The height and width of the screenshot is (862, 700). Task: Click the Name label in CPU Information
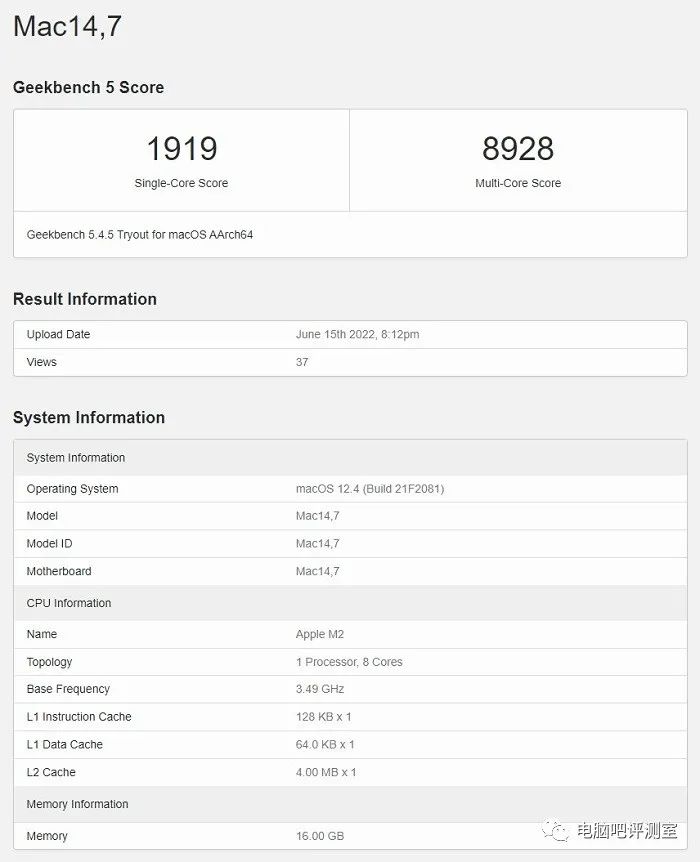[42, 634]
